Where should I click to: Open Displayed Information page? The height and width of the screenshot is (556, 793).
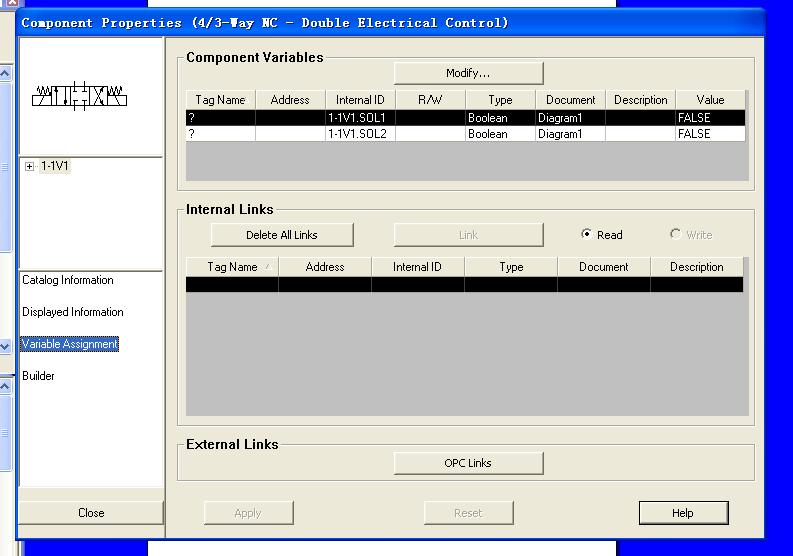click(73, 312)
